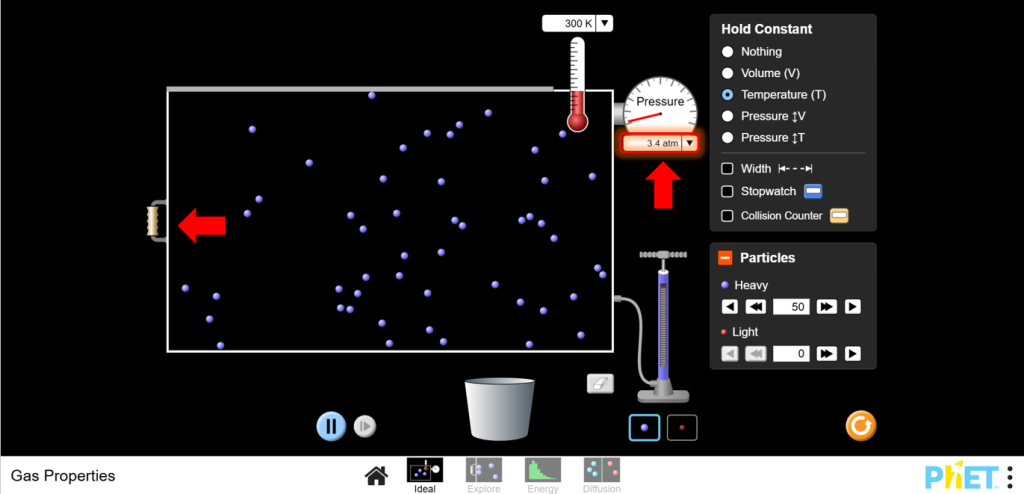The image size is (1024, 494).
Task: Remove many heavy particles with double-left arrow
Action: coord(756,306)
